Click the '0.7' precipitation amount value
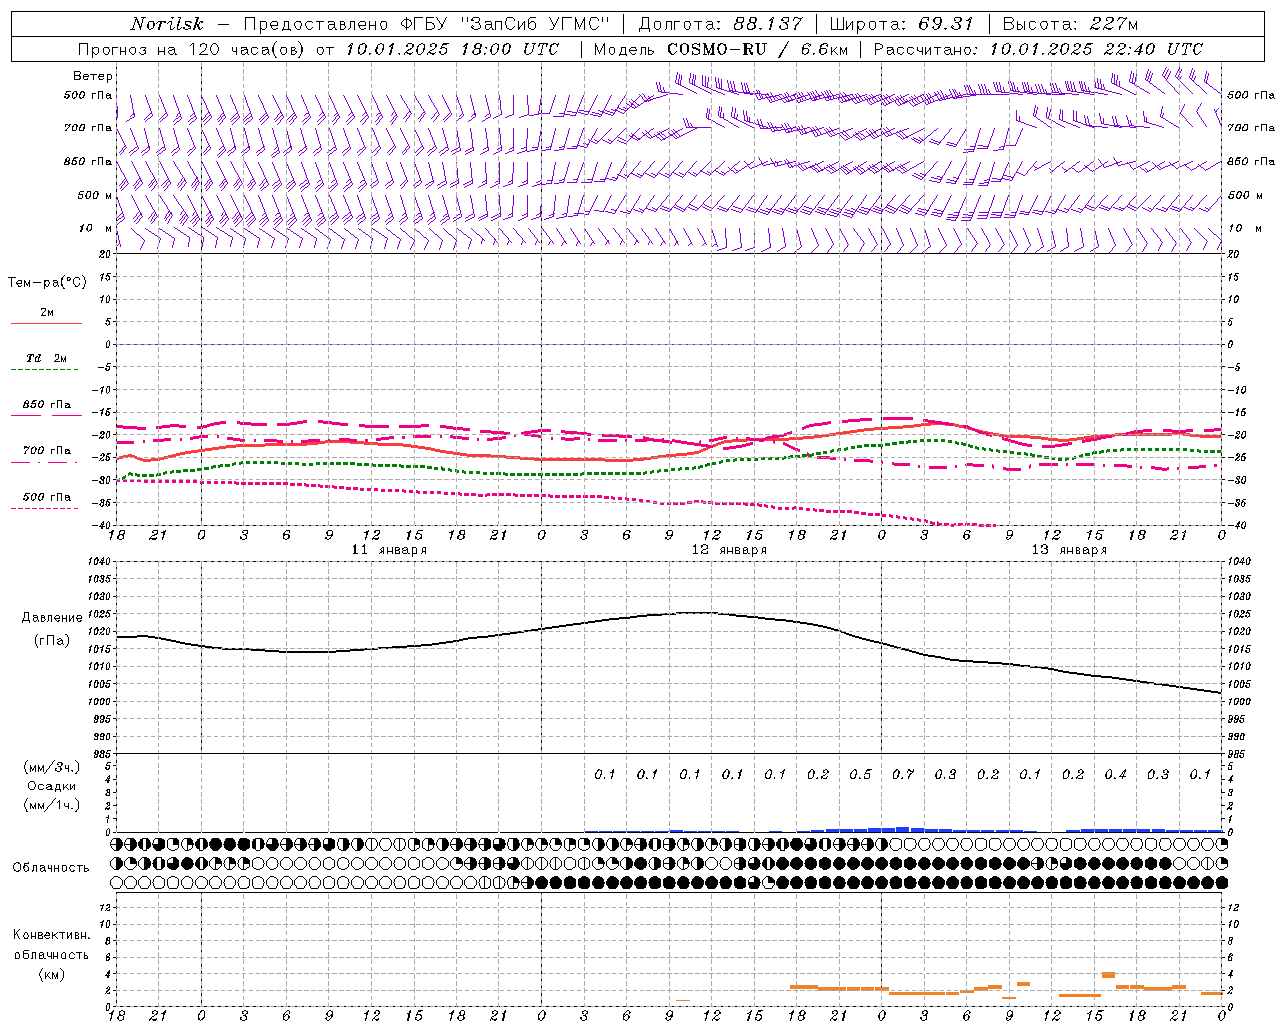 [903, 775]
